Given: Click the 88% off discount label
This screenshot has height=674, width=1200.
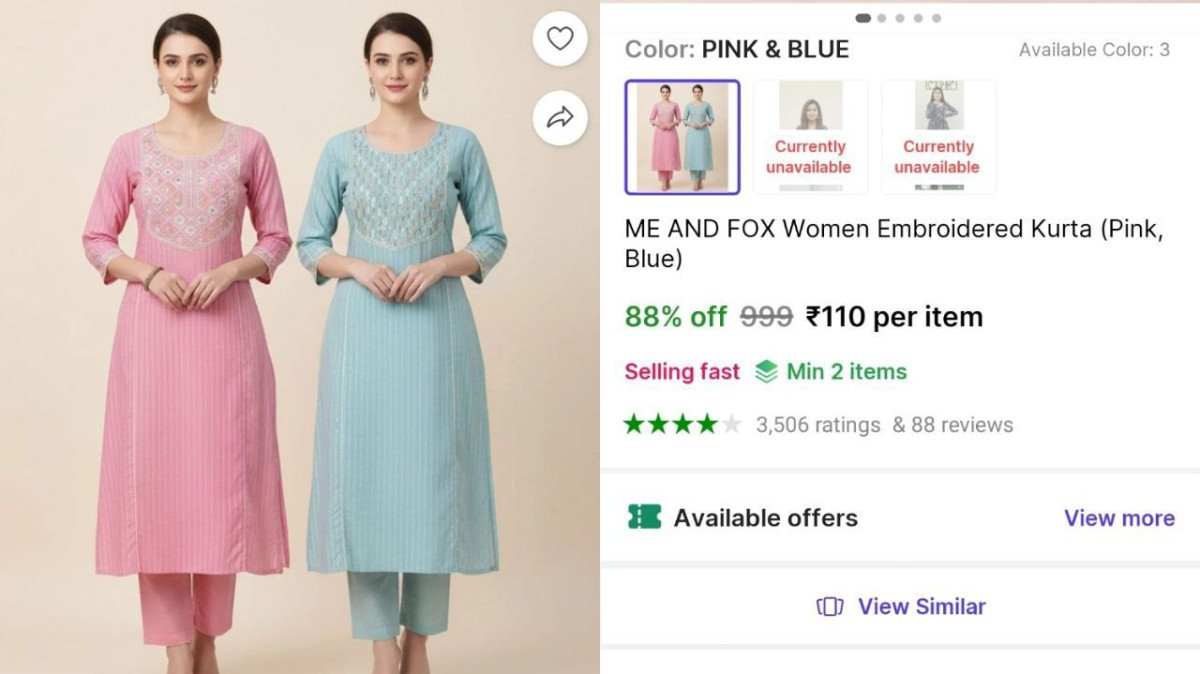Looking at the screenshot, I should 673,317.
